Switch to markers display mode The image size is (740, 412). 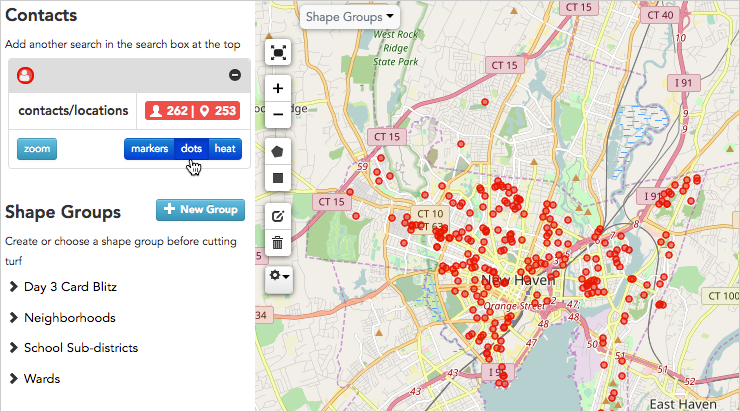point(149,149)
